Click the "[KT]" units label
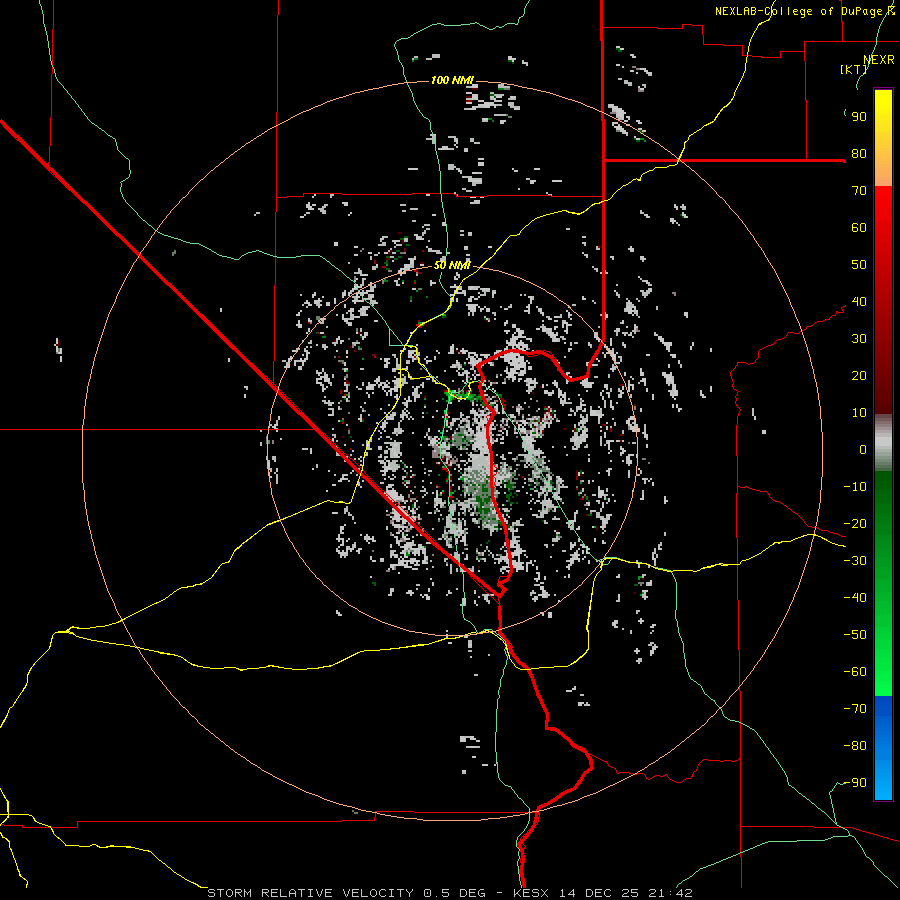Screen dimensions: 900x900 tap(853, 69)
